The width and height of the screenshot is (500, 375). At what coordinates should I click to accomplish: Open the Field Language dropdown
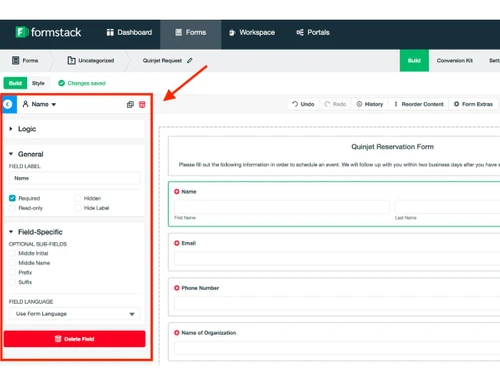click(74, 314)
